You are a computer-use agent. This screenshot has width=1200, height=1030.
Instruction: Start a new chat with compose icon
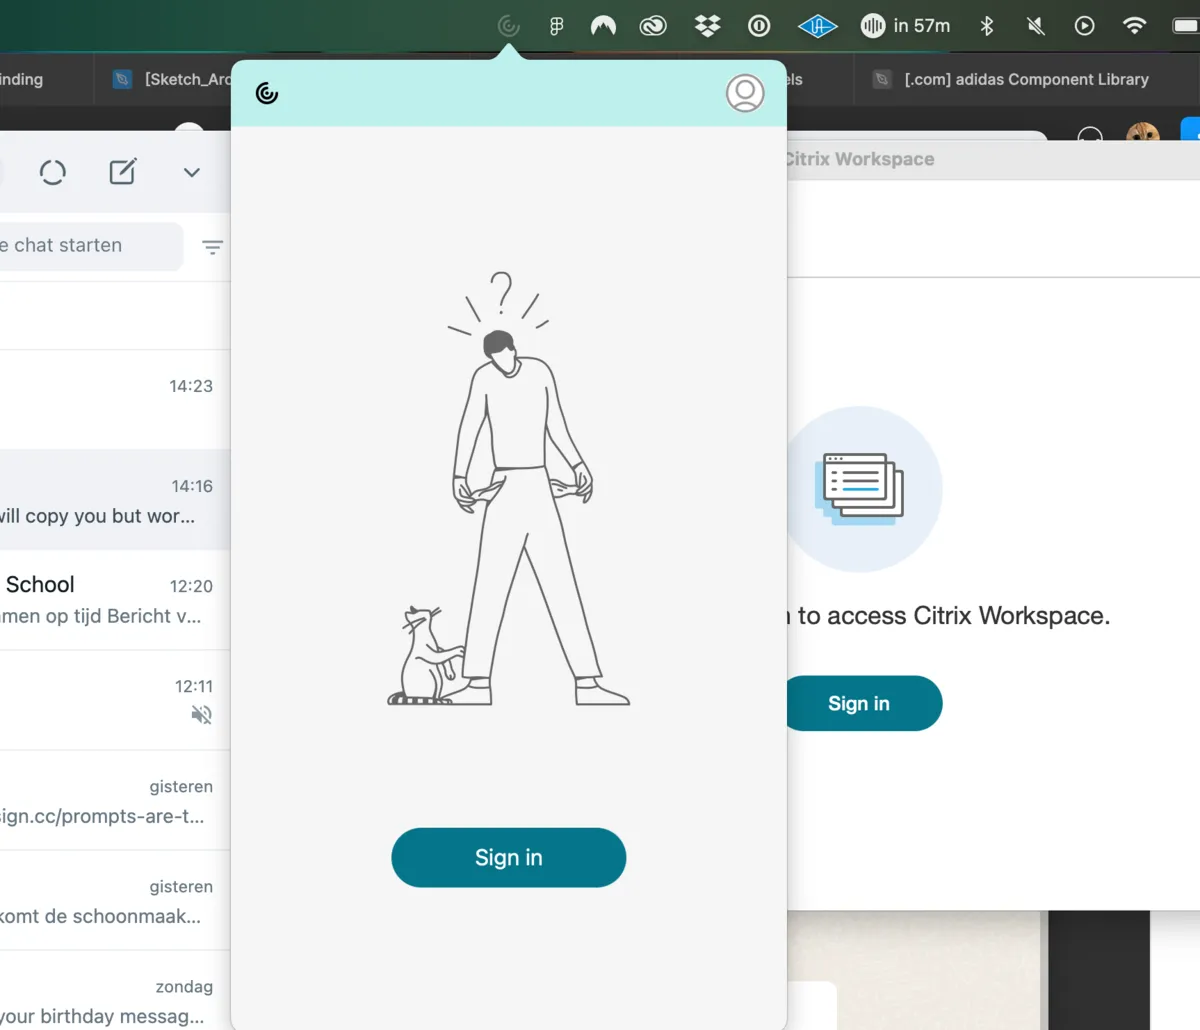(x=122, y=172)
